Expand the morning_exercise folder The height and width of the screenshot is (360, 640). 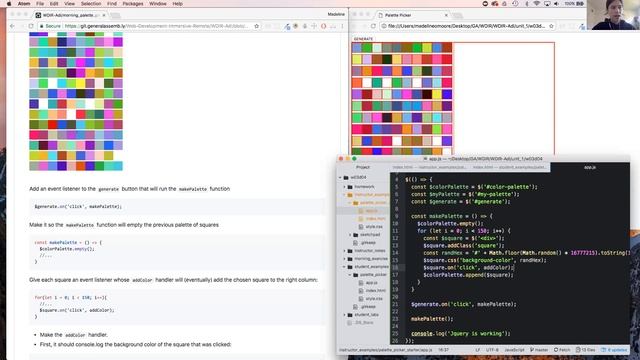[345, 258]
